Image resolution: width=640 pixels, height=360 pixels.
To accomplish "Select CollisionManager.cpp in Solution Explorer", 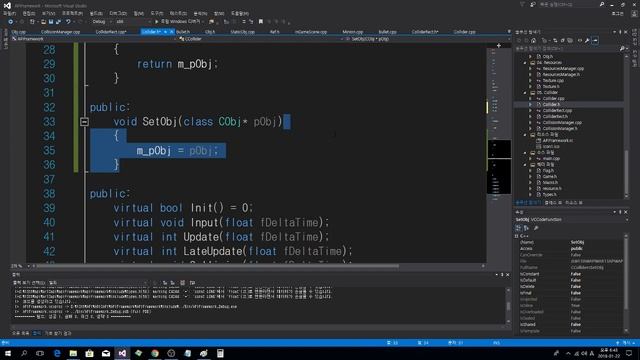I will pyautogui.click(x=562, y=122).
